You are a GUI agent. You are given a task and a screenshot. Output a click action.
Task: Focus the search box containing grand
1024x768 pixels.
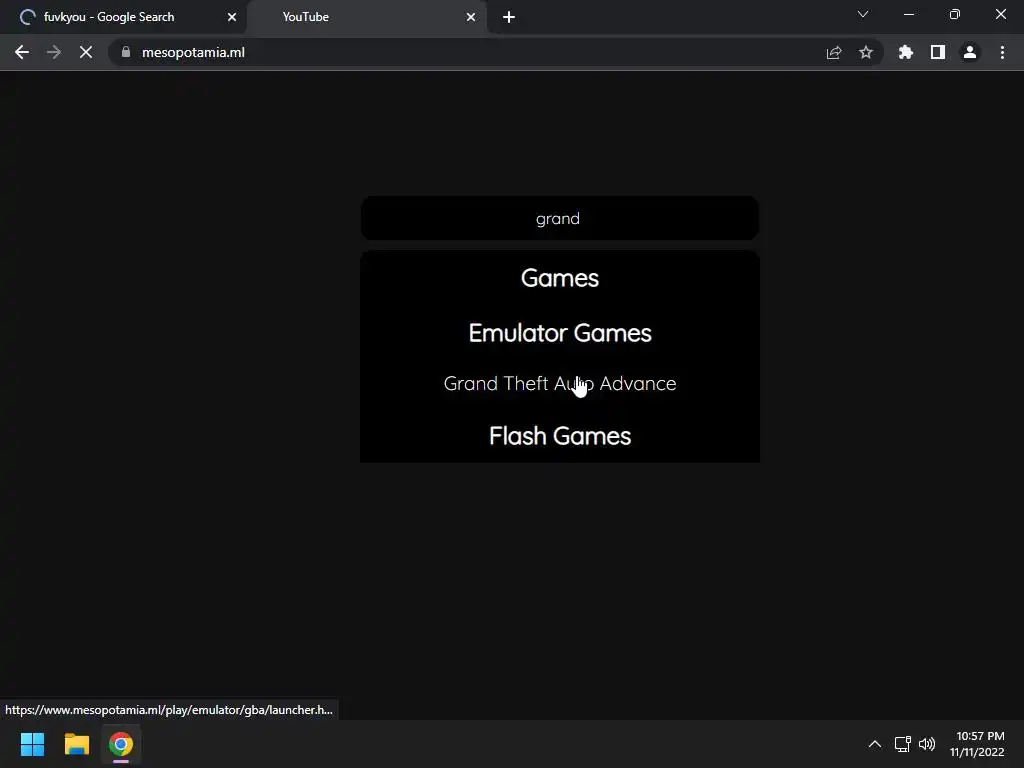[x=560, y=218]
